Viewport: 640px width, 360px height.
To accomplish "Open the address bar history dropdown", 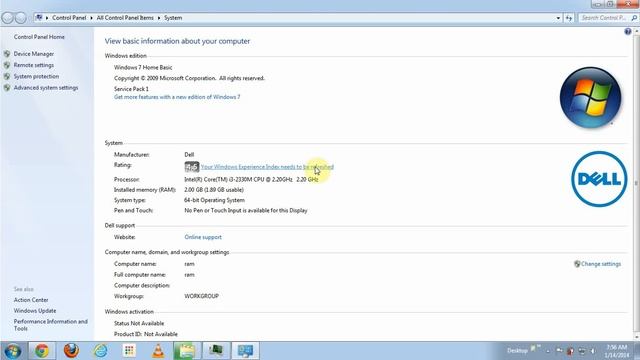I will [x=558, y=18].
